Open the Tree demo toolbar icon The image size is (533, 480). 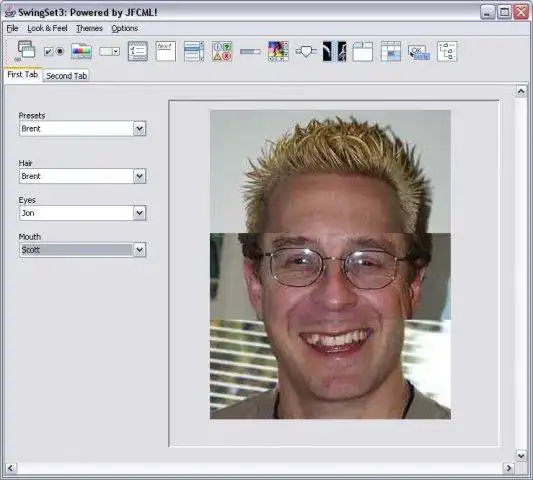click(447, 51)
